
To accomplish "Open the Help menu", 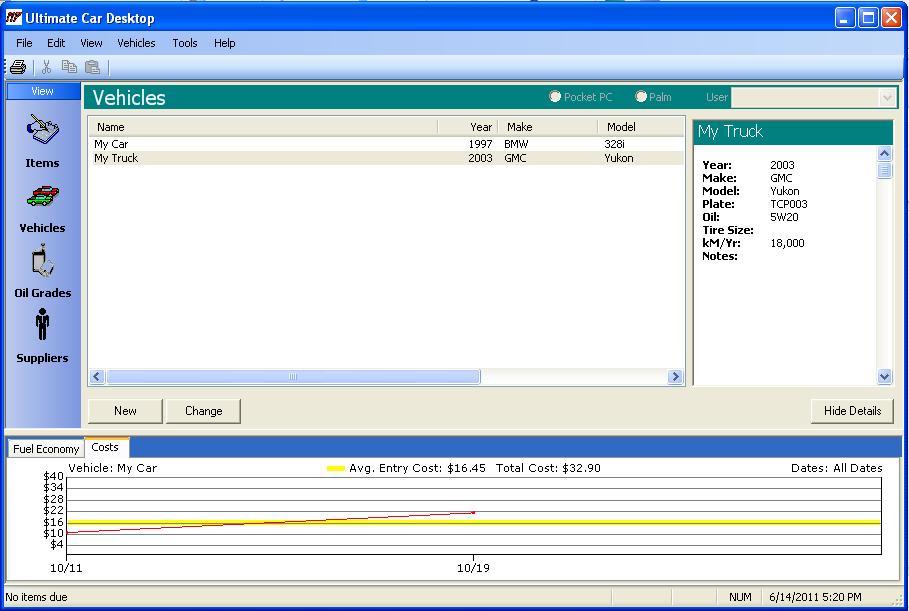I will (224, 43).
